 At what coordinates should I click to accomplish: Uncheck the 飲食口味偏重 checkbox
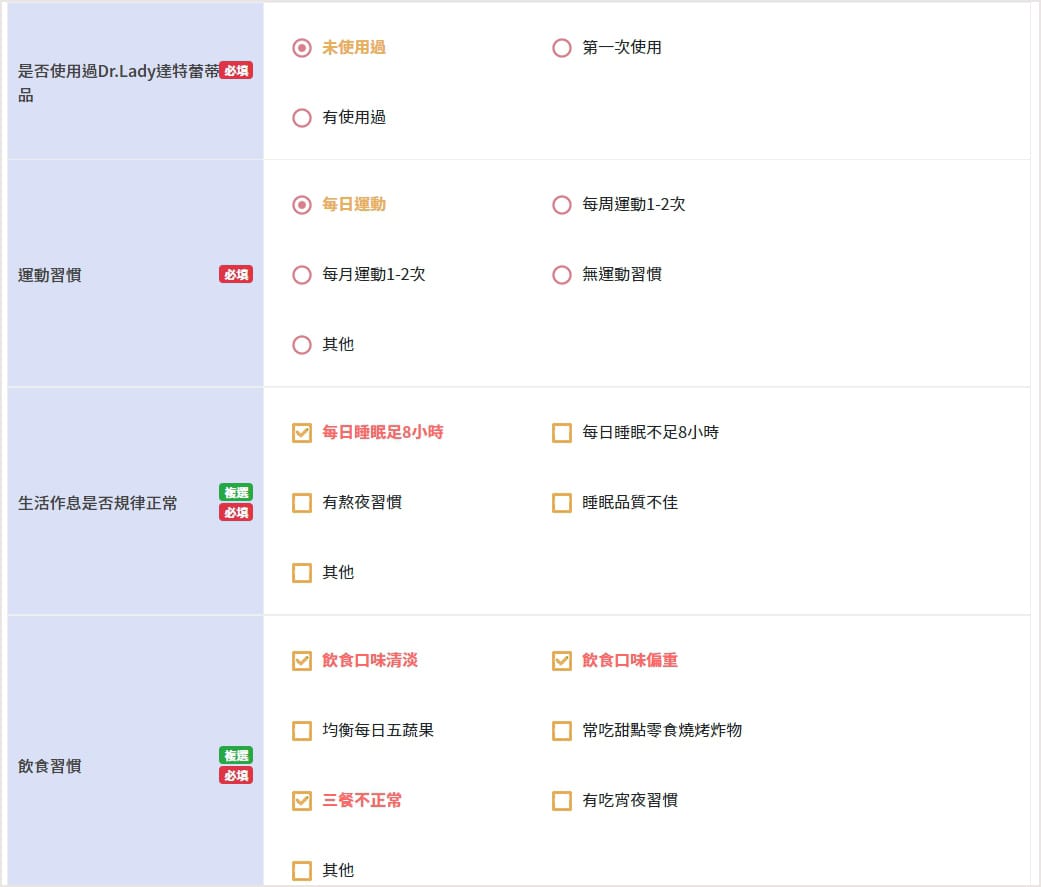pyautogui.click(x=562, y=661)
